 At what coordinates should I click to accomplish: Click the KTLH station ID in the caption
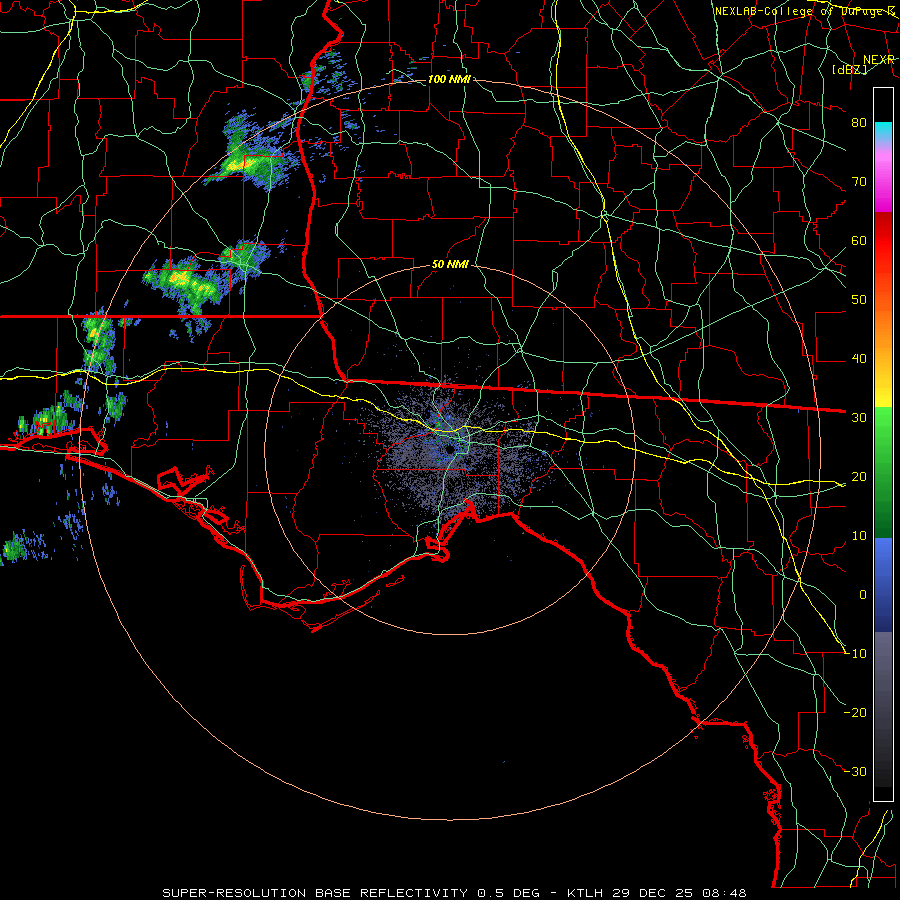586,893
